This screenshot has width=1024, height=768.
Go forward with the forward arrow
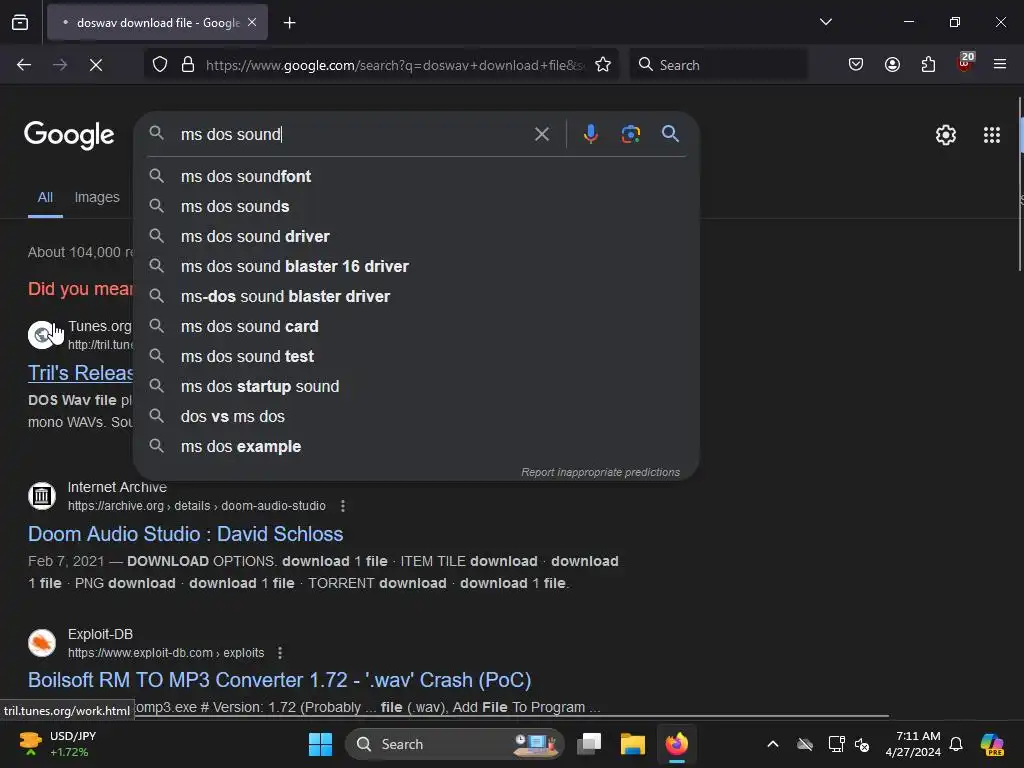tap(60, 65)
